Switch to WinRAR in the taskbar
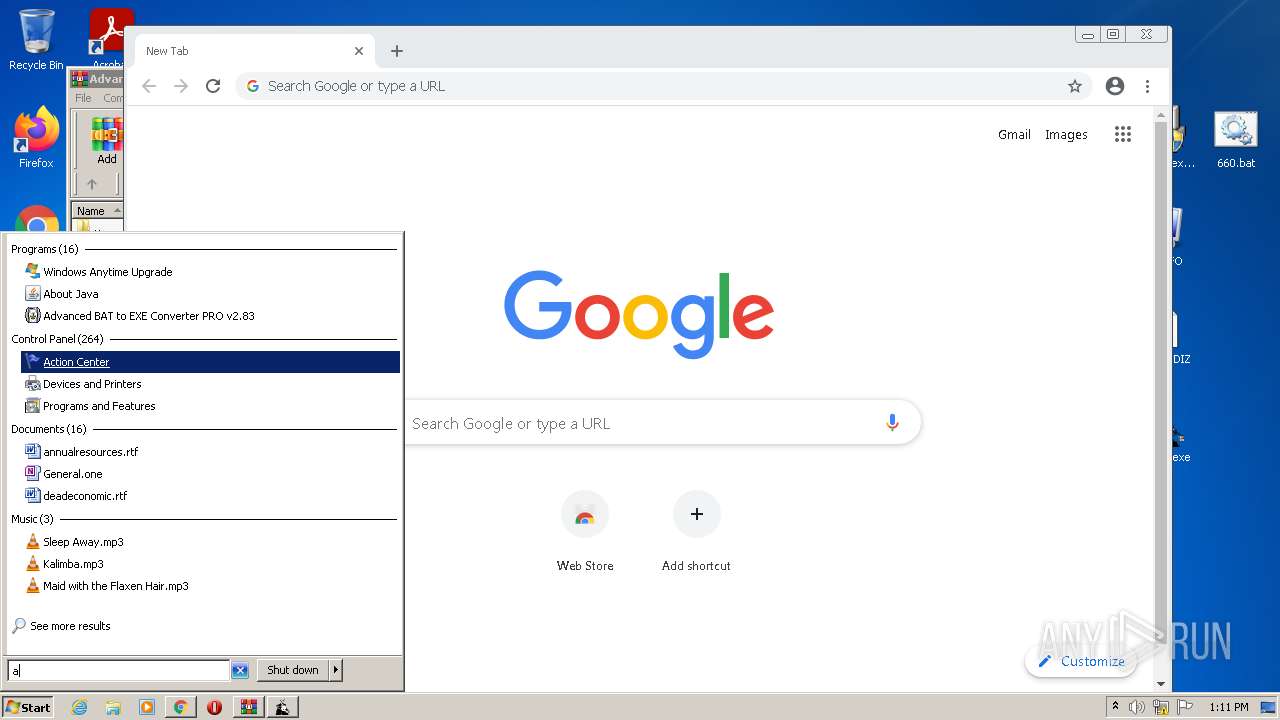This screenshot has width=1280, height=720. pos(248,707)
